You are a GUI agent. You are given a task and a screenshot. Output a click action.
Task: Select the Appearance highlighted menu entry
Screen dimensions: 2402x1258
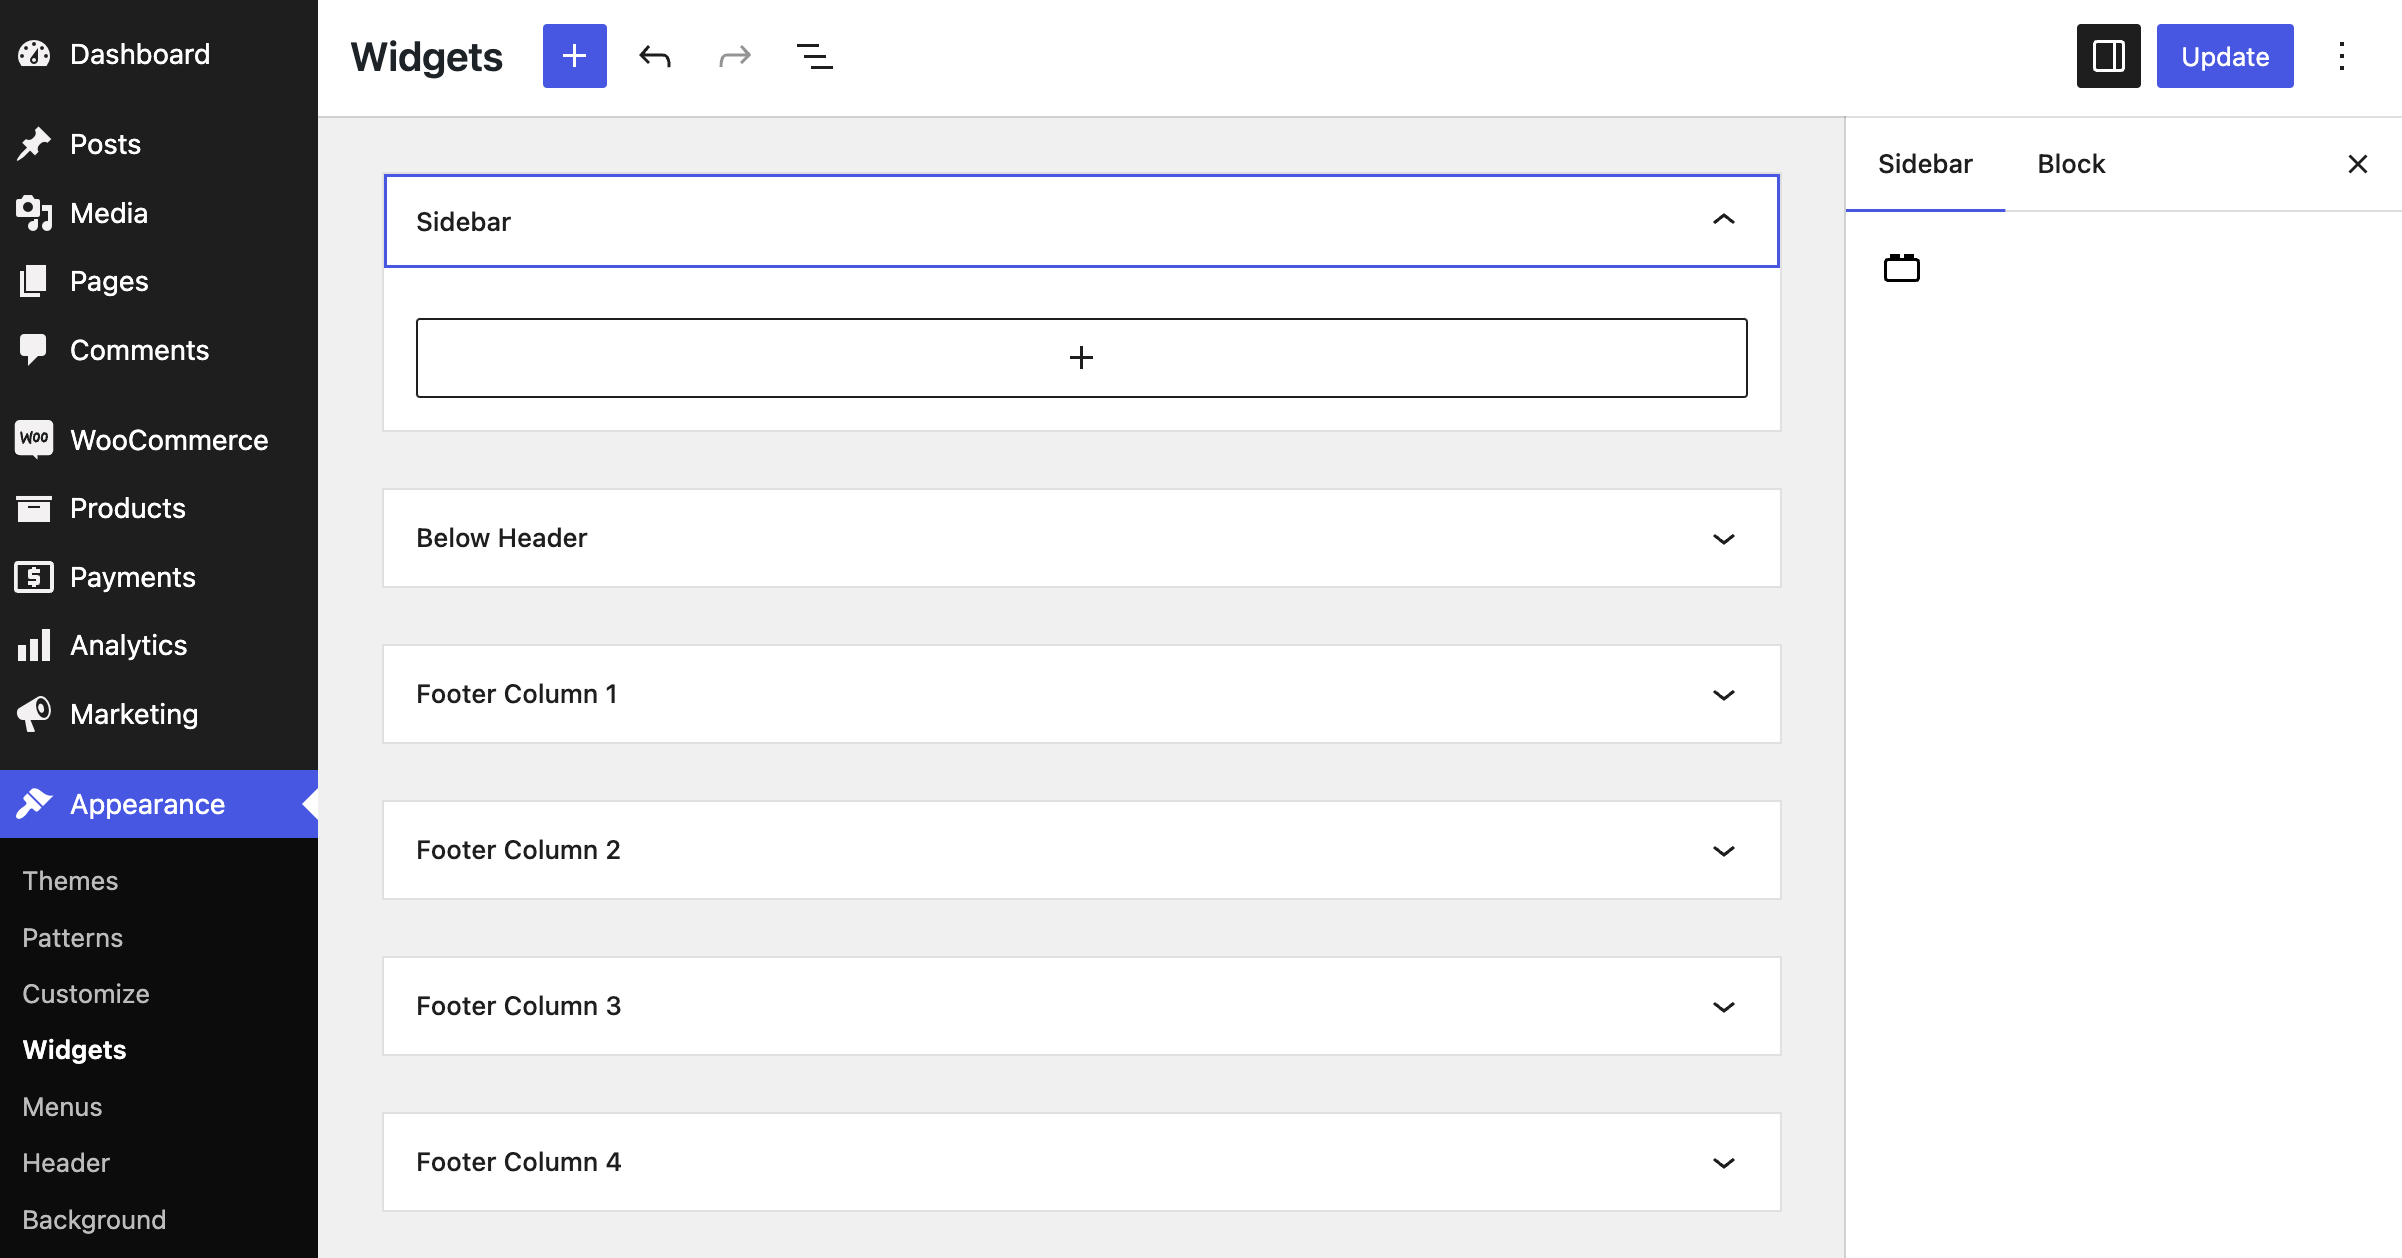(146, 803)
